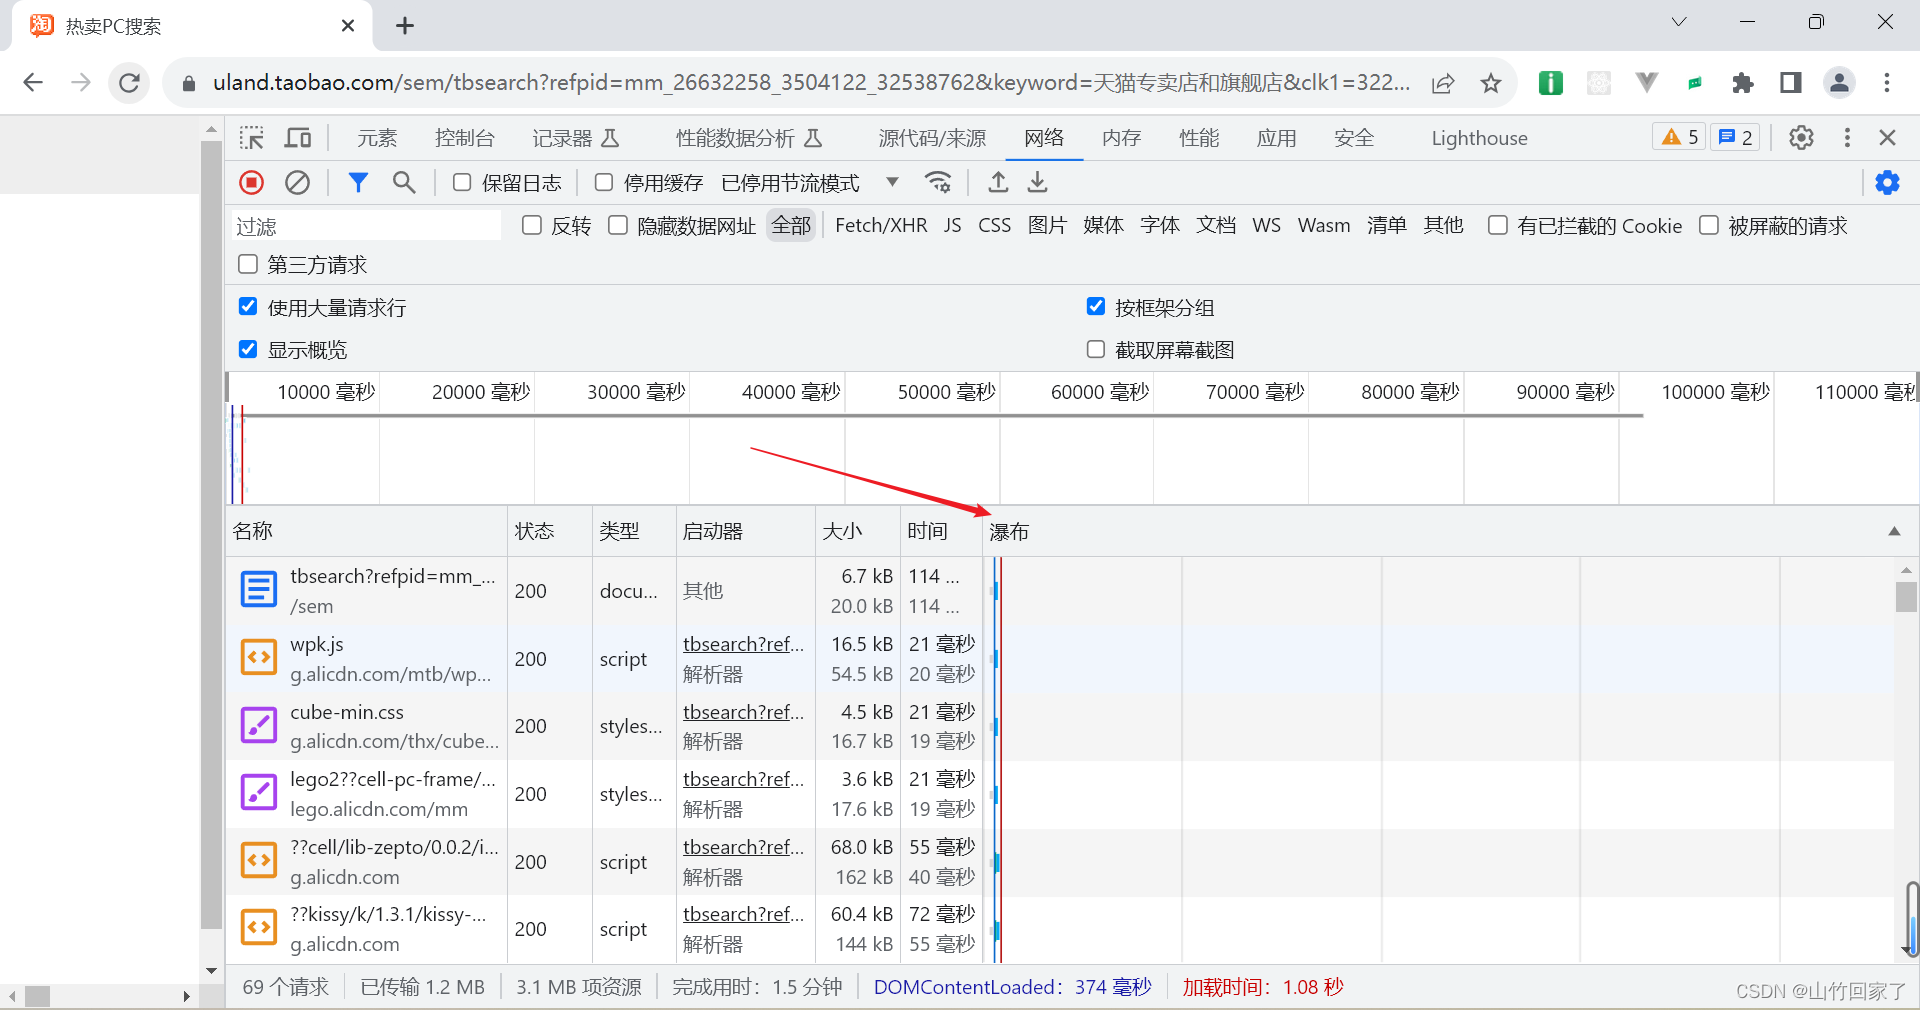Open 内存 panel tab
1920x1010 pixels.
[1121, 138]
